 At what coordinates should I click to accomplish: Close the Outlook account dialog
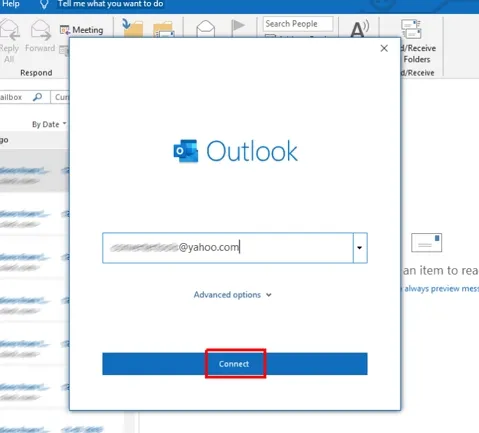(x=384, y=48)
